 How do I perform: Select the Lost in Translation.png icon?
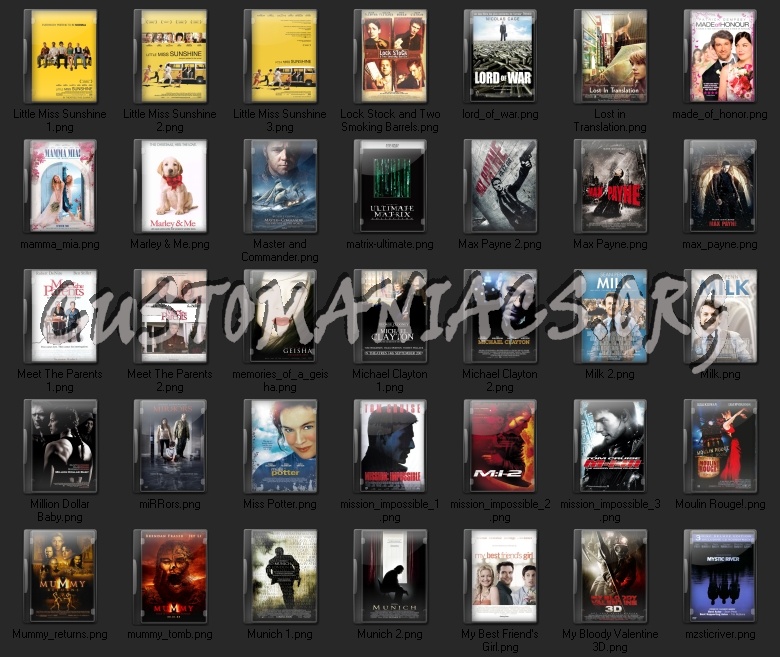pos(610,56)
